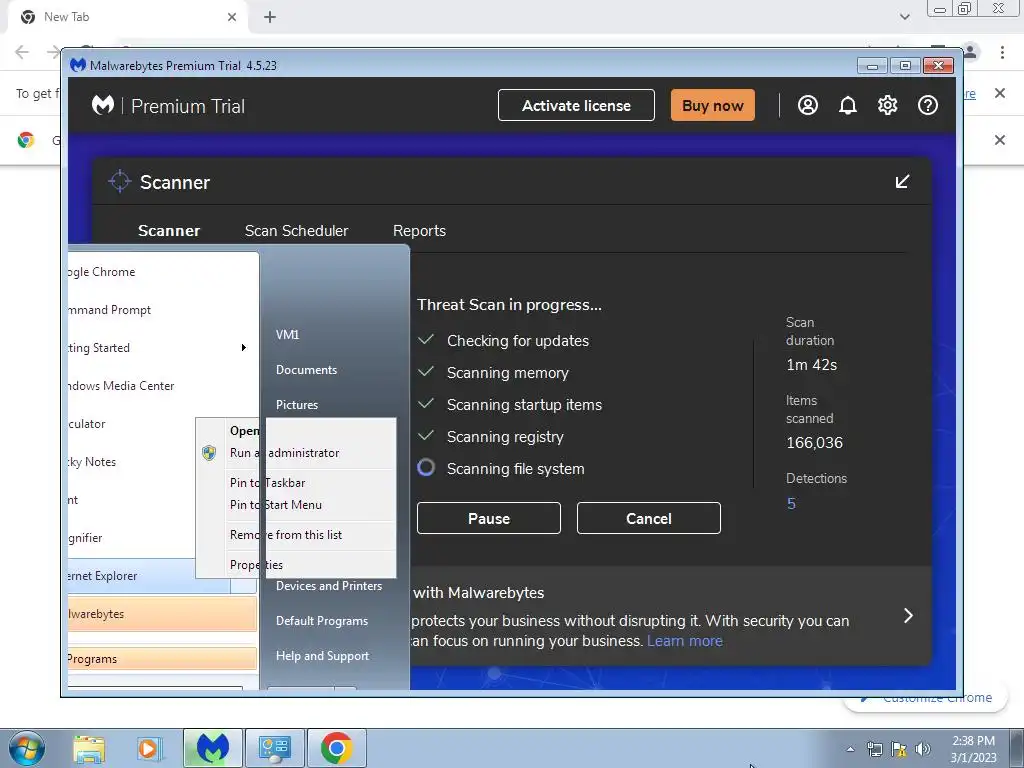1024x768 pixels.
Task: Open Windows Start button
Action: coord(27,748)
